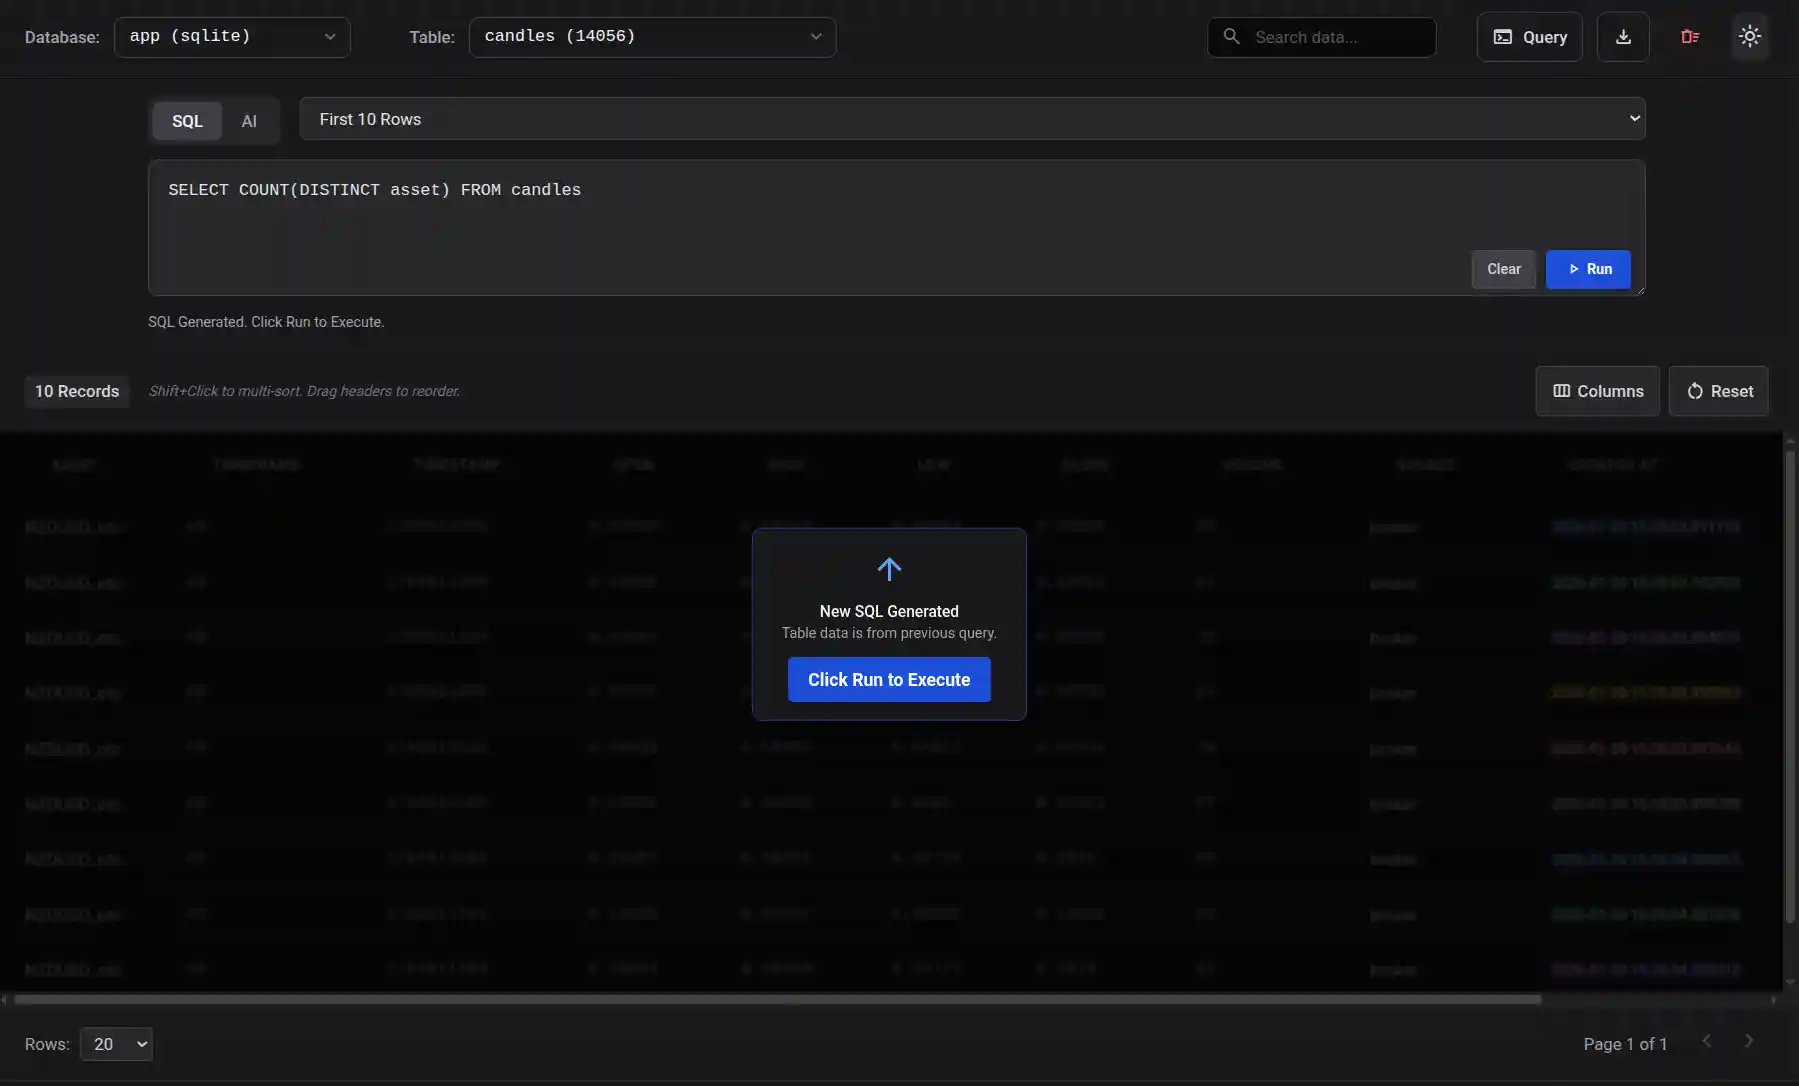Open the First 10 Rows preset dropdown
1799x1086 pixels.
tap(971, 119)
